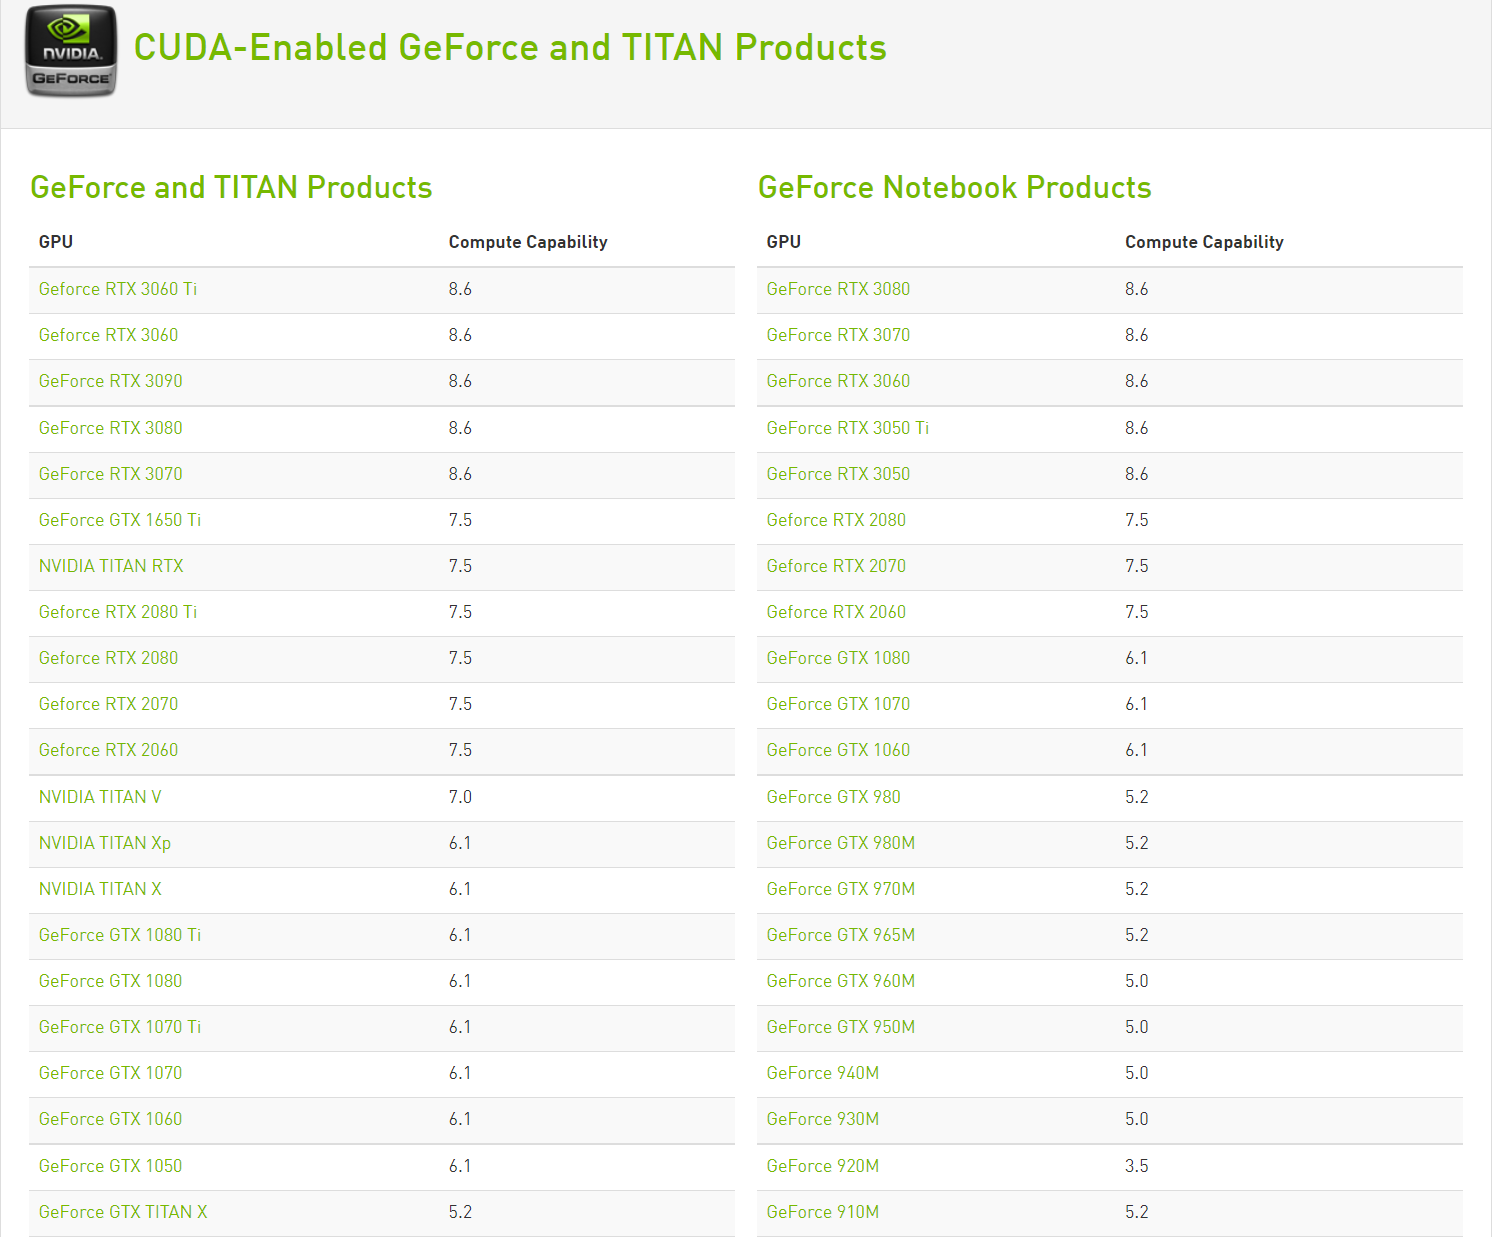
Task: Click the CUDA-Enabled GeForce and TITAN Products title
Action: [510, 48]
